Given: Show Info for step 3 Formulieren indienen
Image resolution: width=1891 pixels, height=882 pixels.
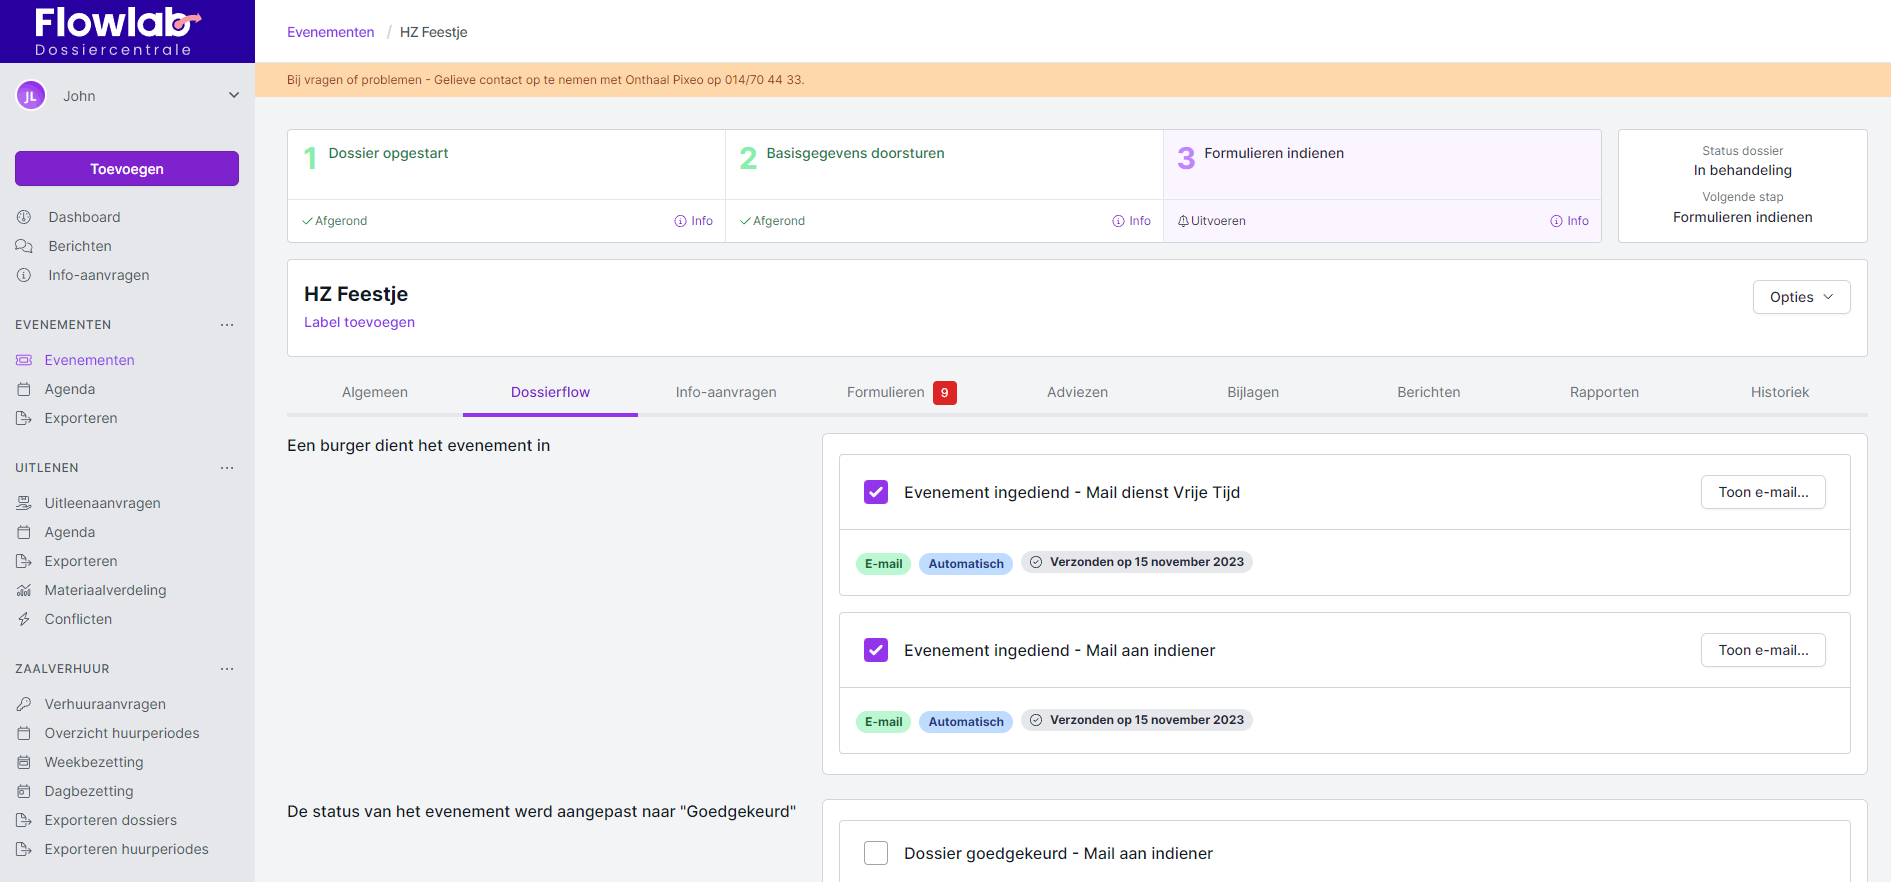Looking at the screenshot, I should pos(1570,221).
